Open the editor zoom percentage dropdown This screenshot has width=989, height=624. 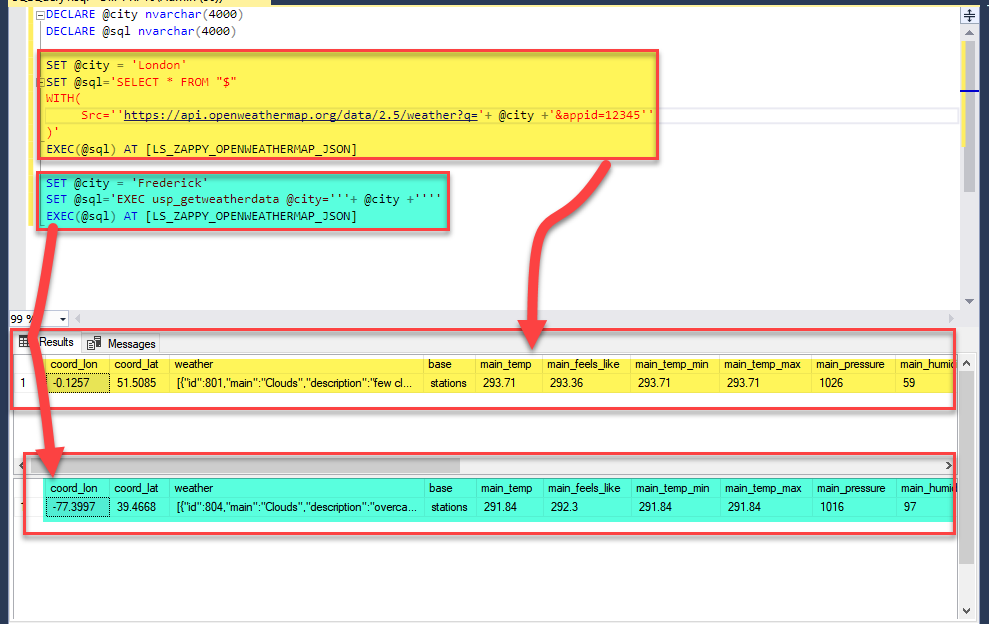[x=62, y=319]
